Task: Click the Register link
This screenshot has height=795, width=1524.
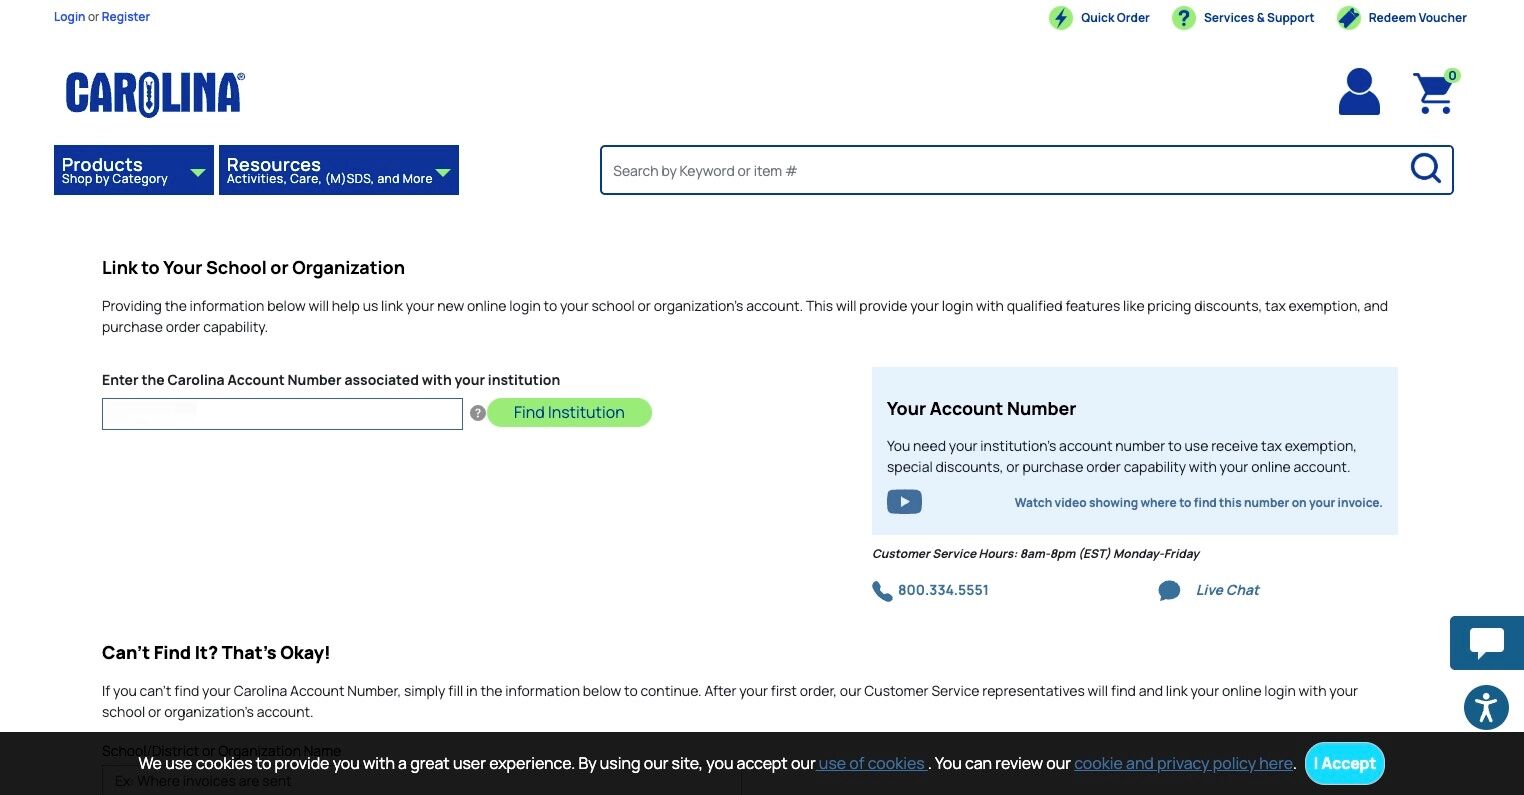Action: click(126, 17)
